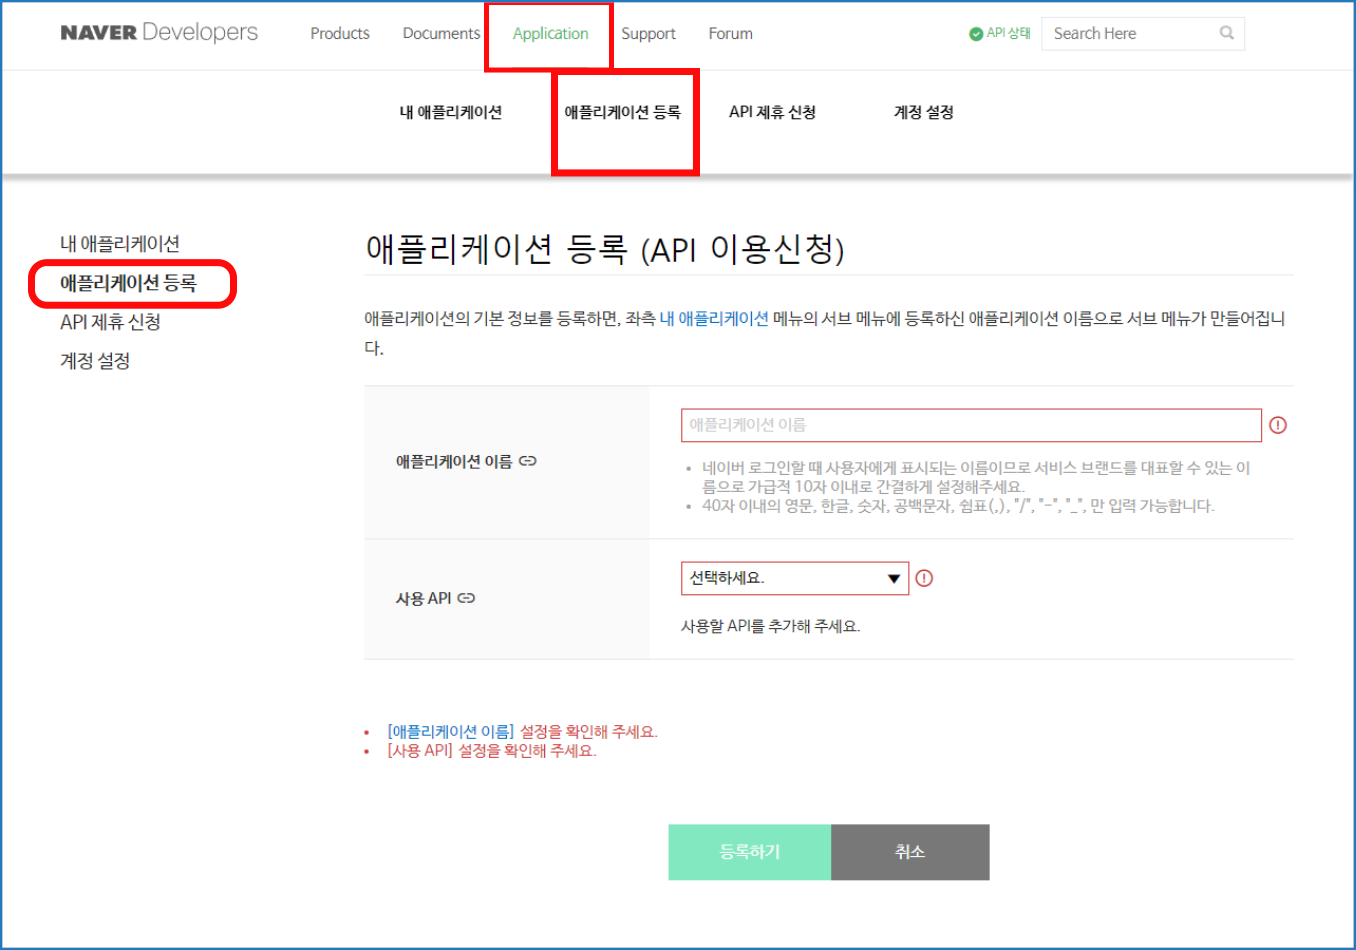Image resolution: width=1356 pixels, height=950 pixels.
Task: Click the green API status check icon
Action: tap(976, 34)
